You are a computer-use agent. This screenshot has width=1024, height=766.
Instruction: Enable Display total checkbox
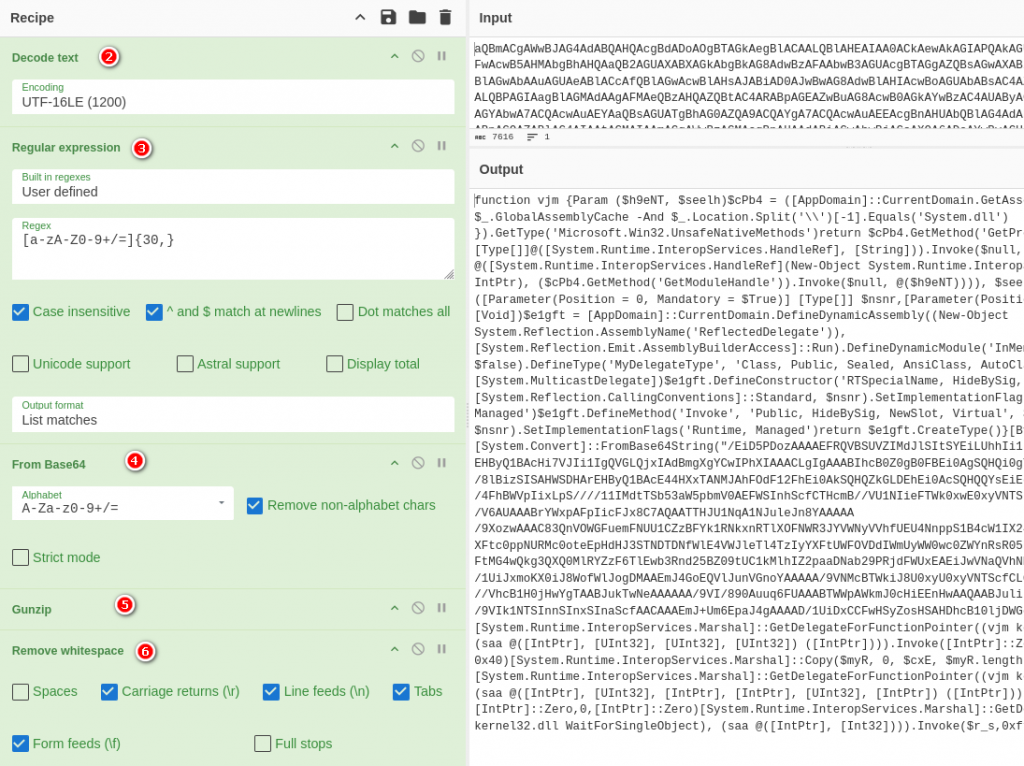click(334, 364)
